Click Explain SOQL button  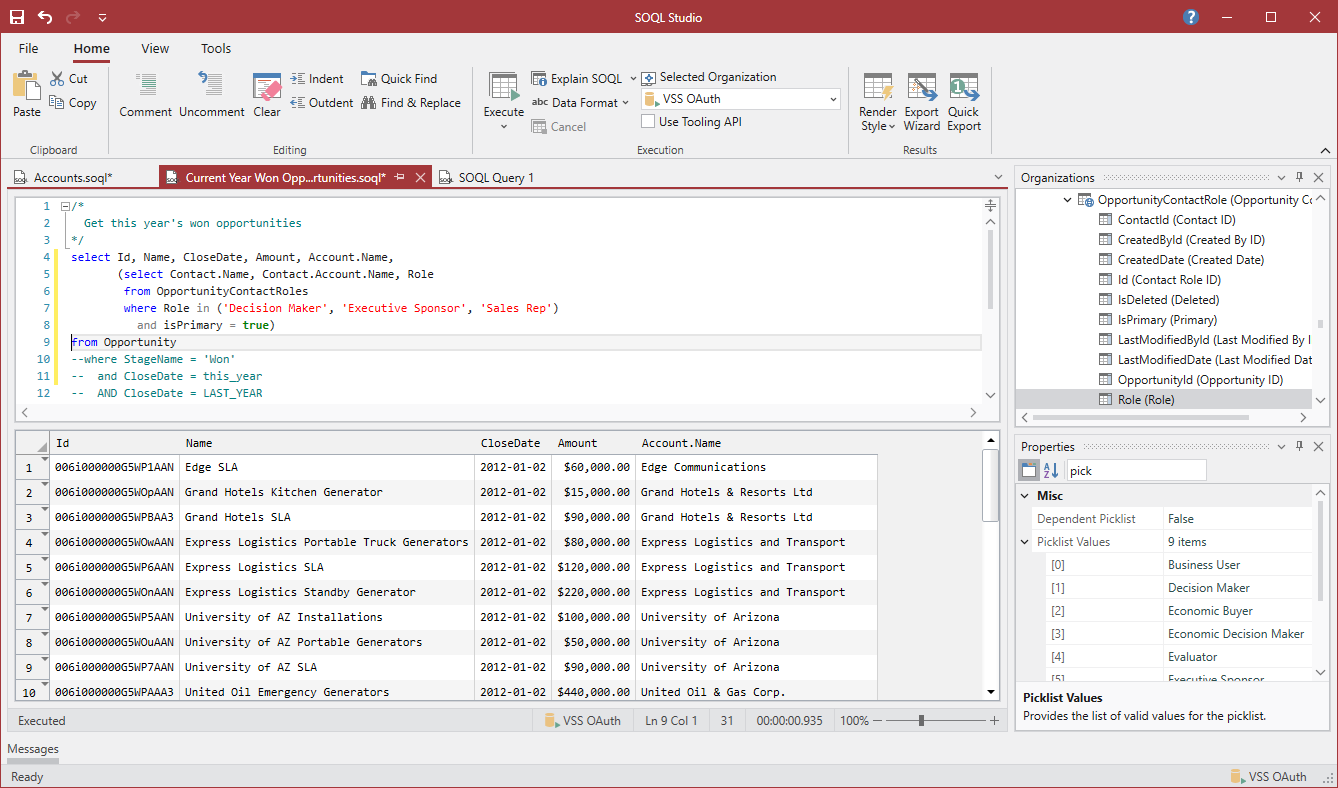click(x=576, y=79)
